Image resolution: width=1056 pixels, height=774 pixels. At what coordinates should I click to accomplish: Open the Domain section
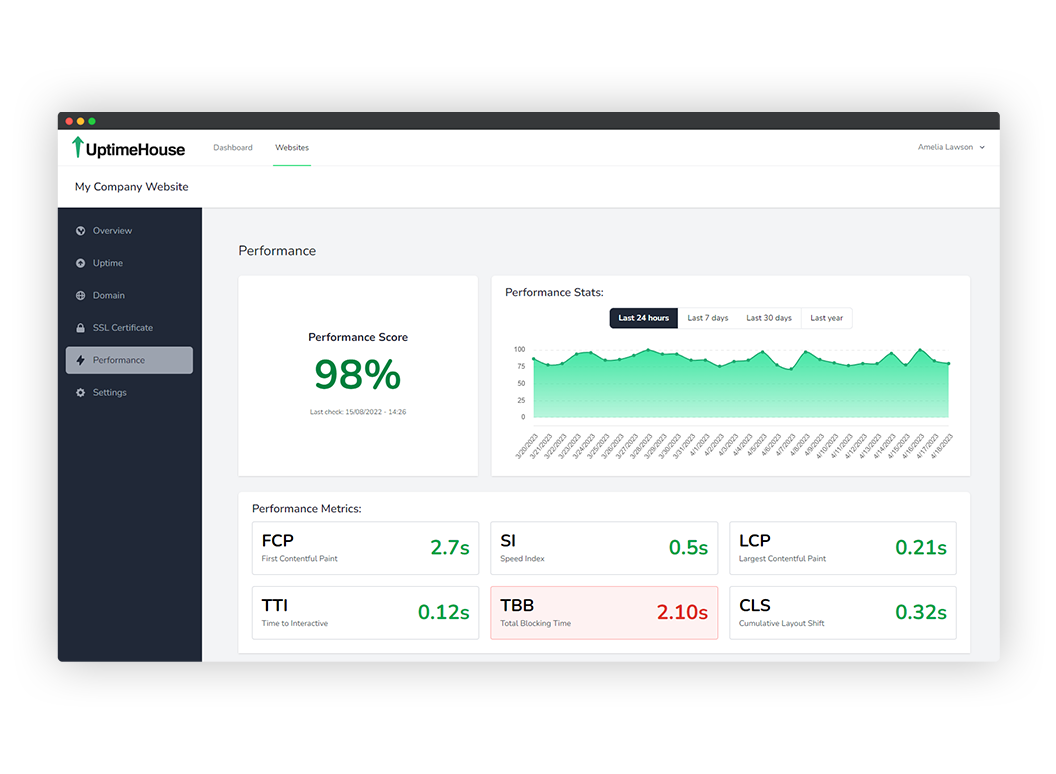pyautogui.click(x=129, y=296)
